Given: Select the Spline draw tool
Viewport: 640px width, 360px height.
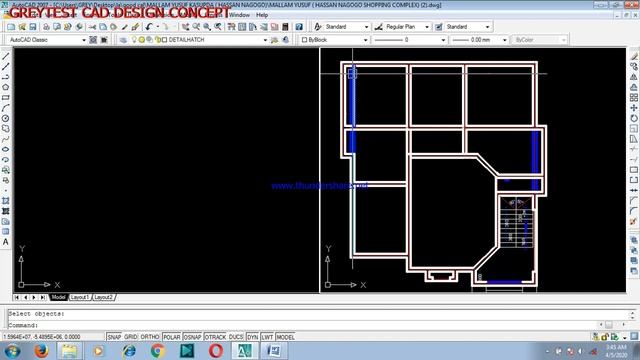Looking at the screenshot, I should 6,139.
